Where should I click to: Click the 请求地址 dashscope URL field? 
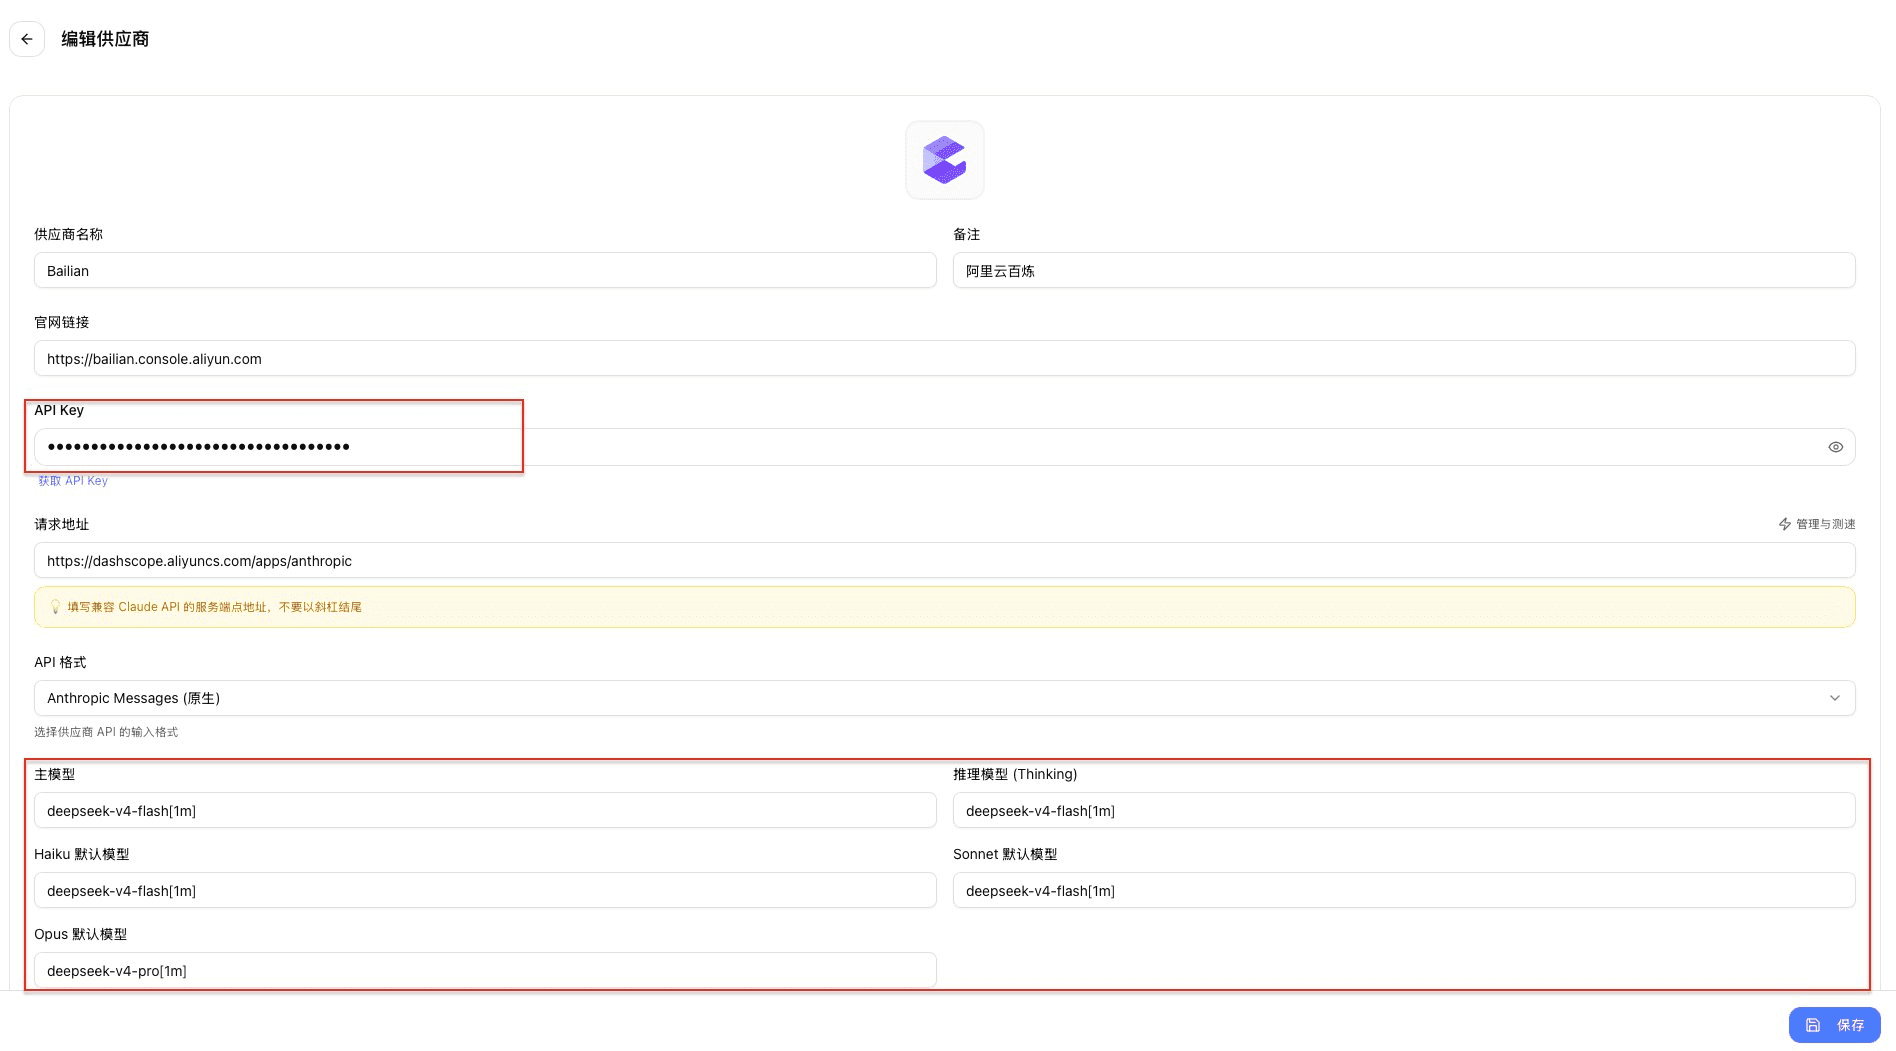pos(944,561)
